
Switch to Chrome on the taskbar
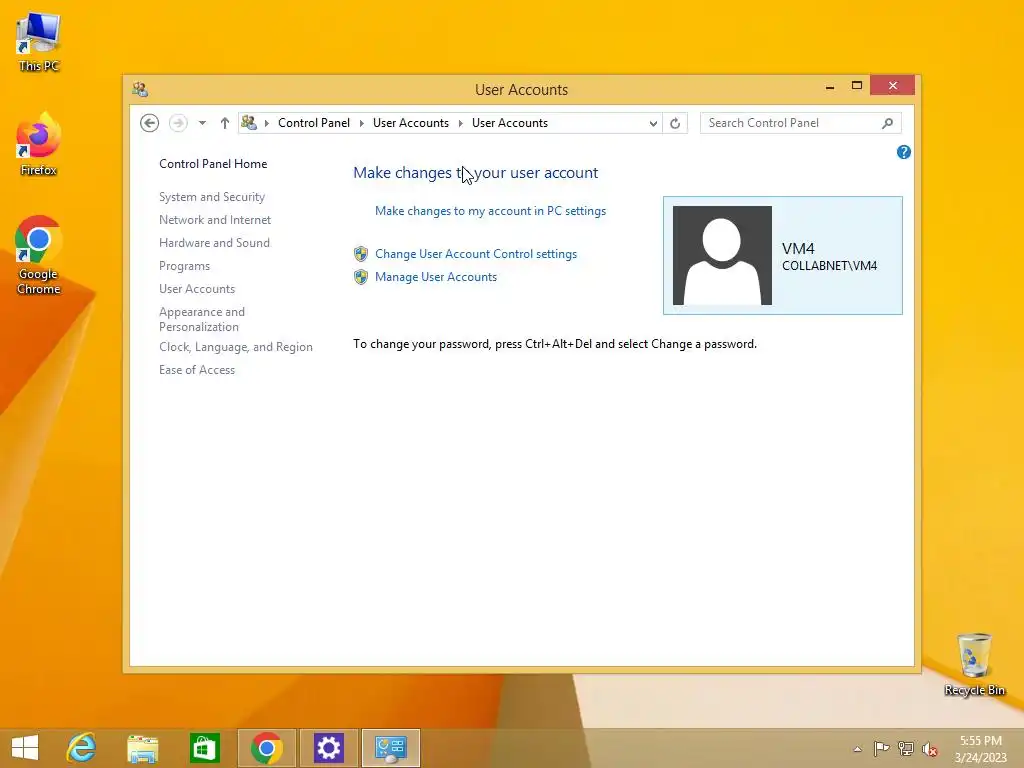(266, 748)
